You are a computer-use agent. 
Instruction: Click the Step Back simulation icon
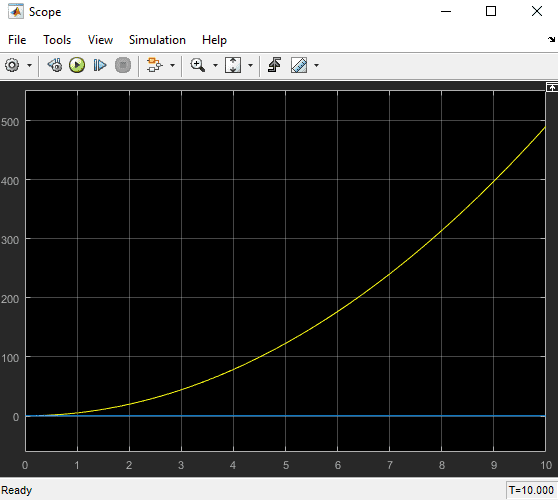55,65
